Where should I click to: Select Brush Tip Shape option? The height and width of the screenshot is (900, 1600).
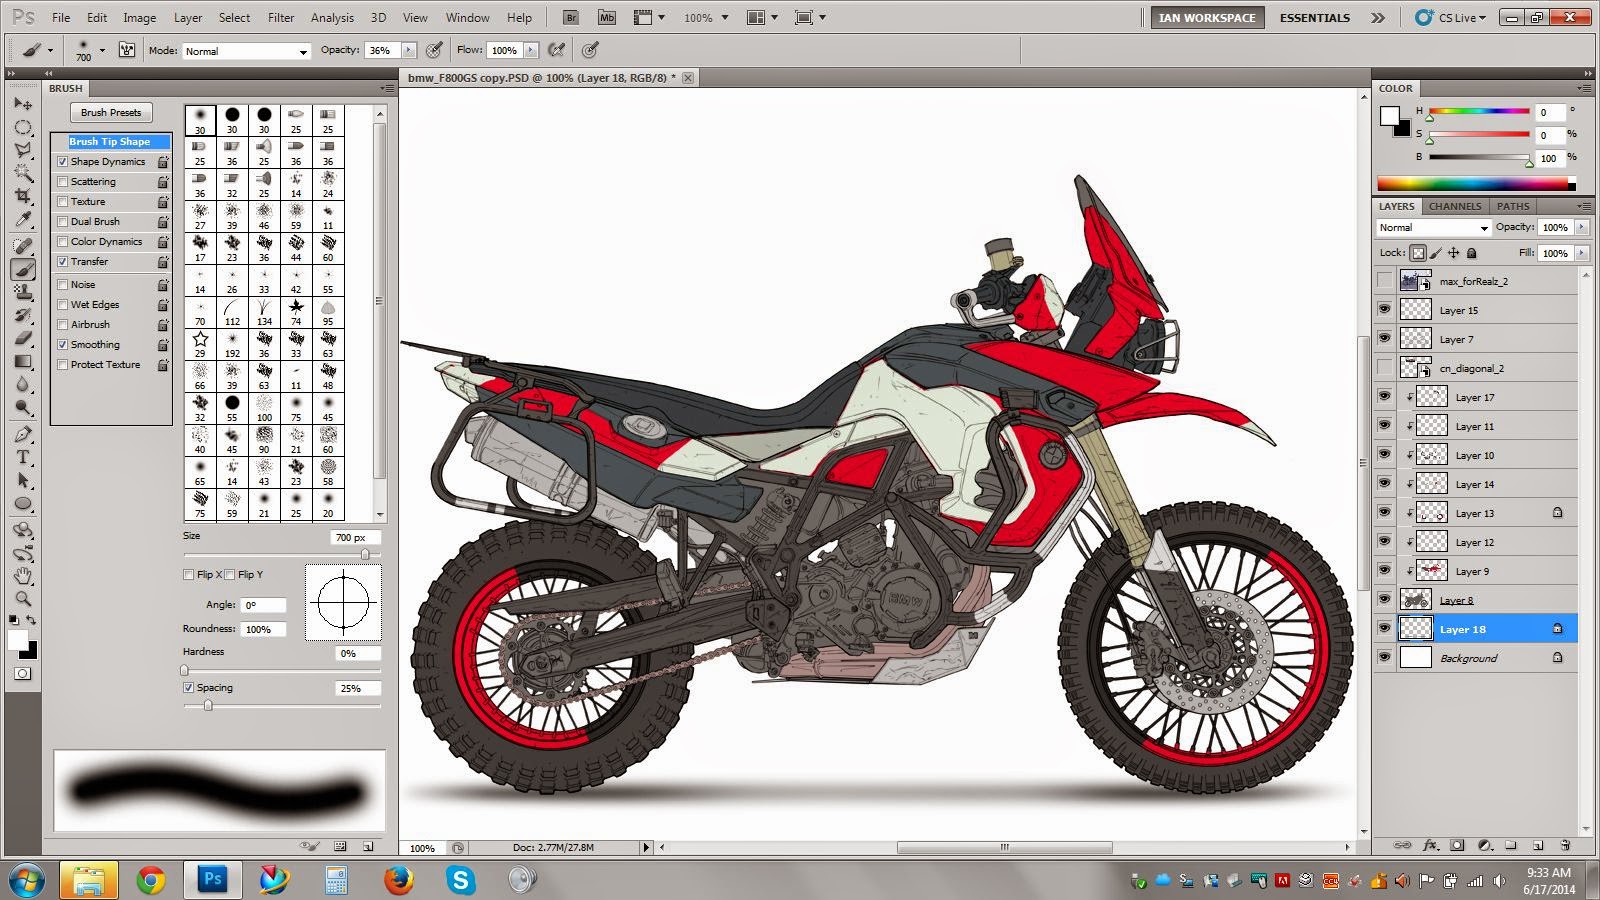pos(110,142)
